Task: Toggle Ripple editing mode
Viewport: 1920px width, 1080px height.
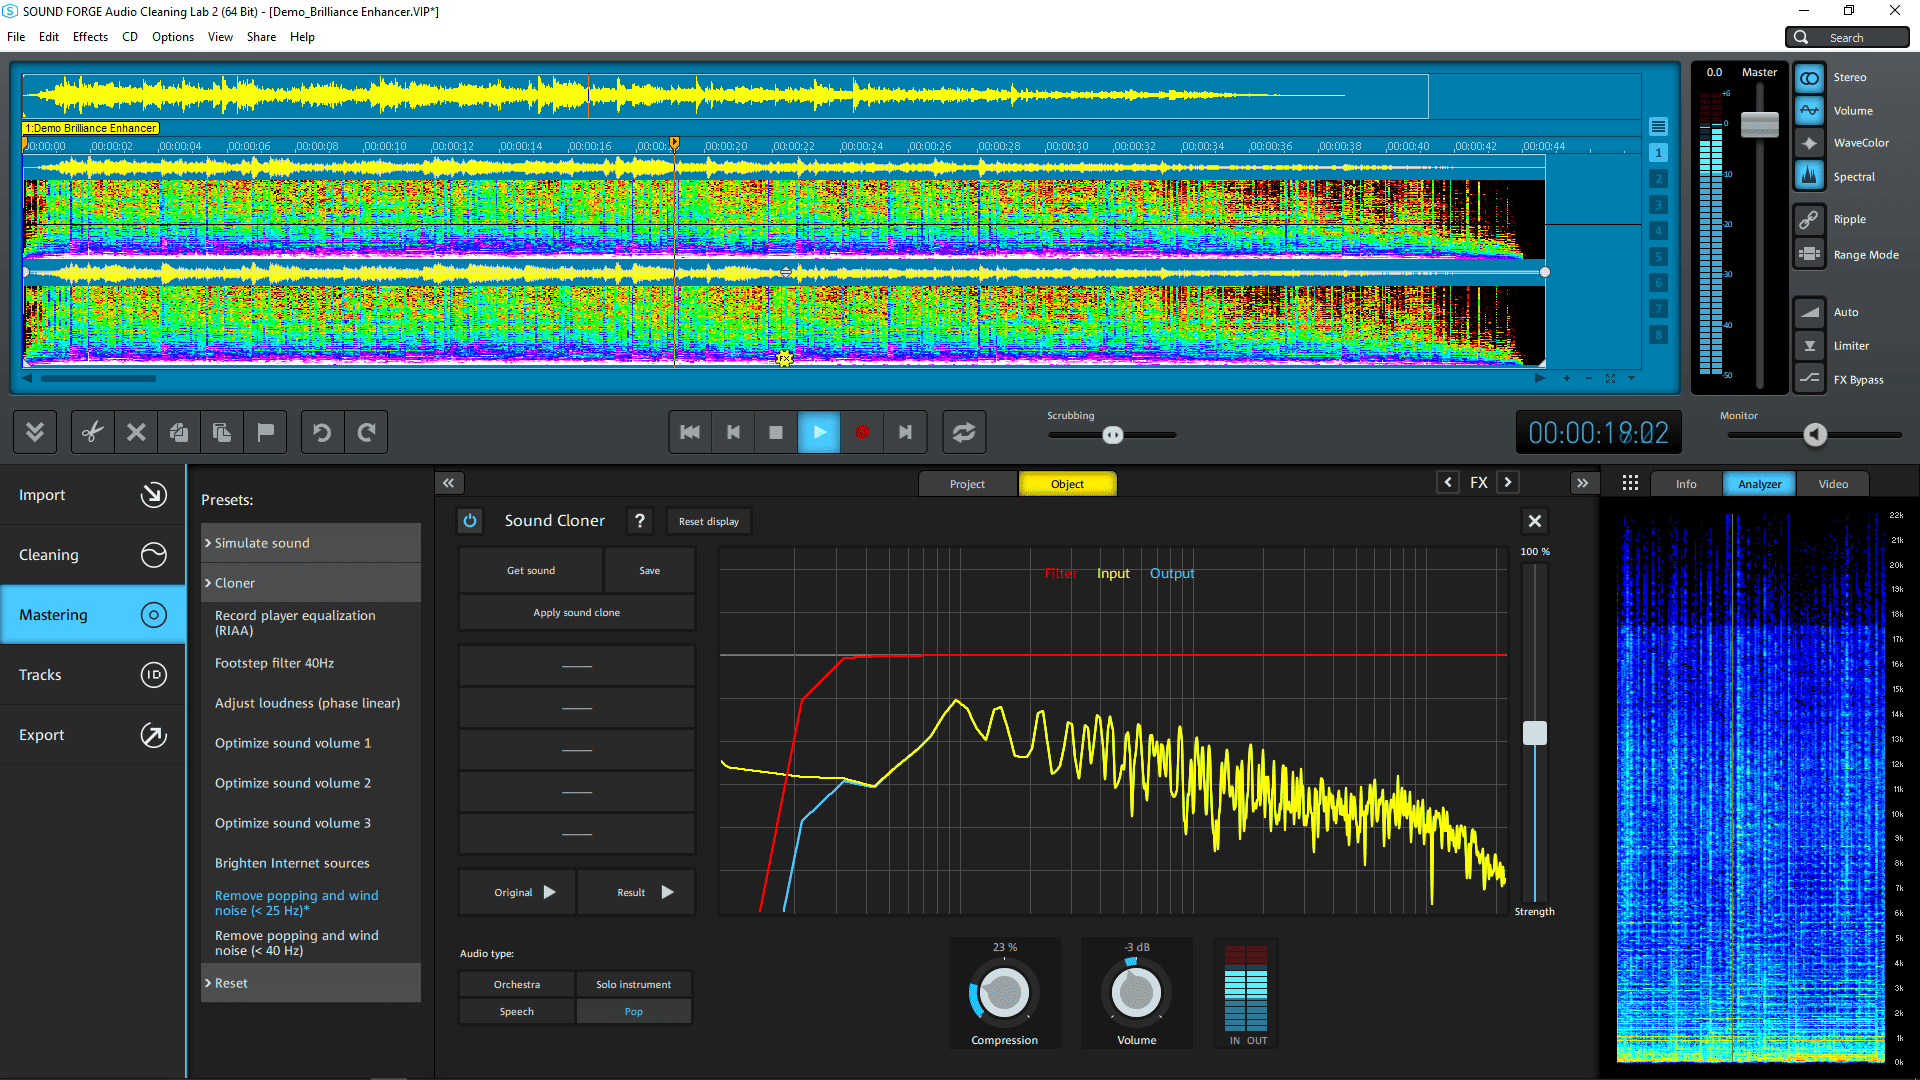Action: tap(1809, 219)
